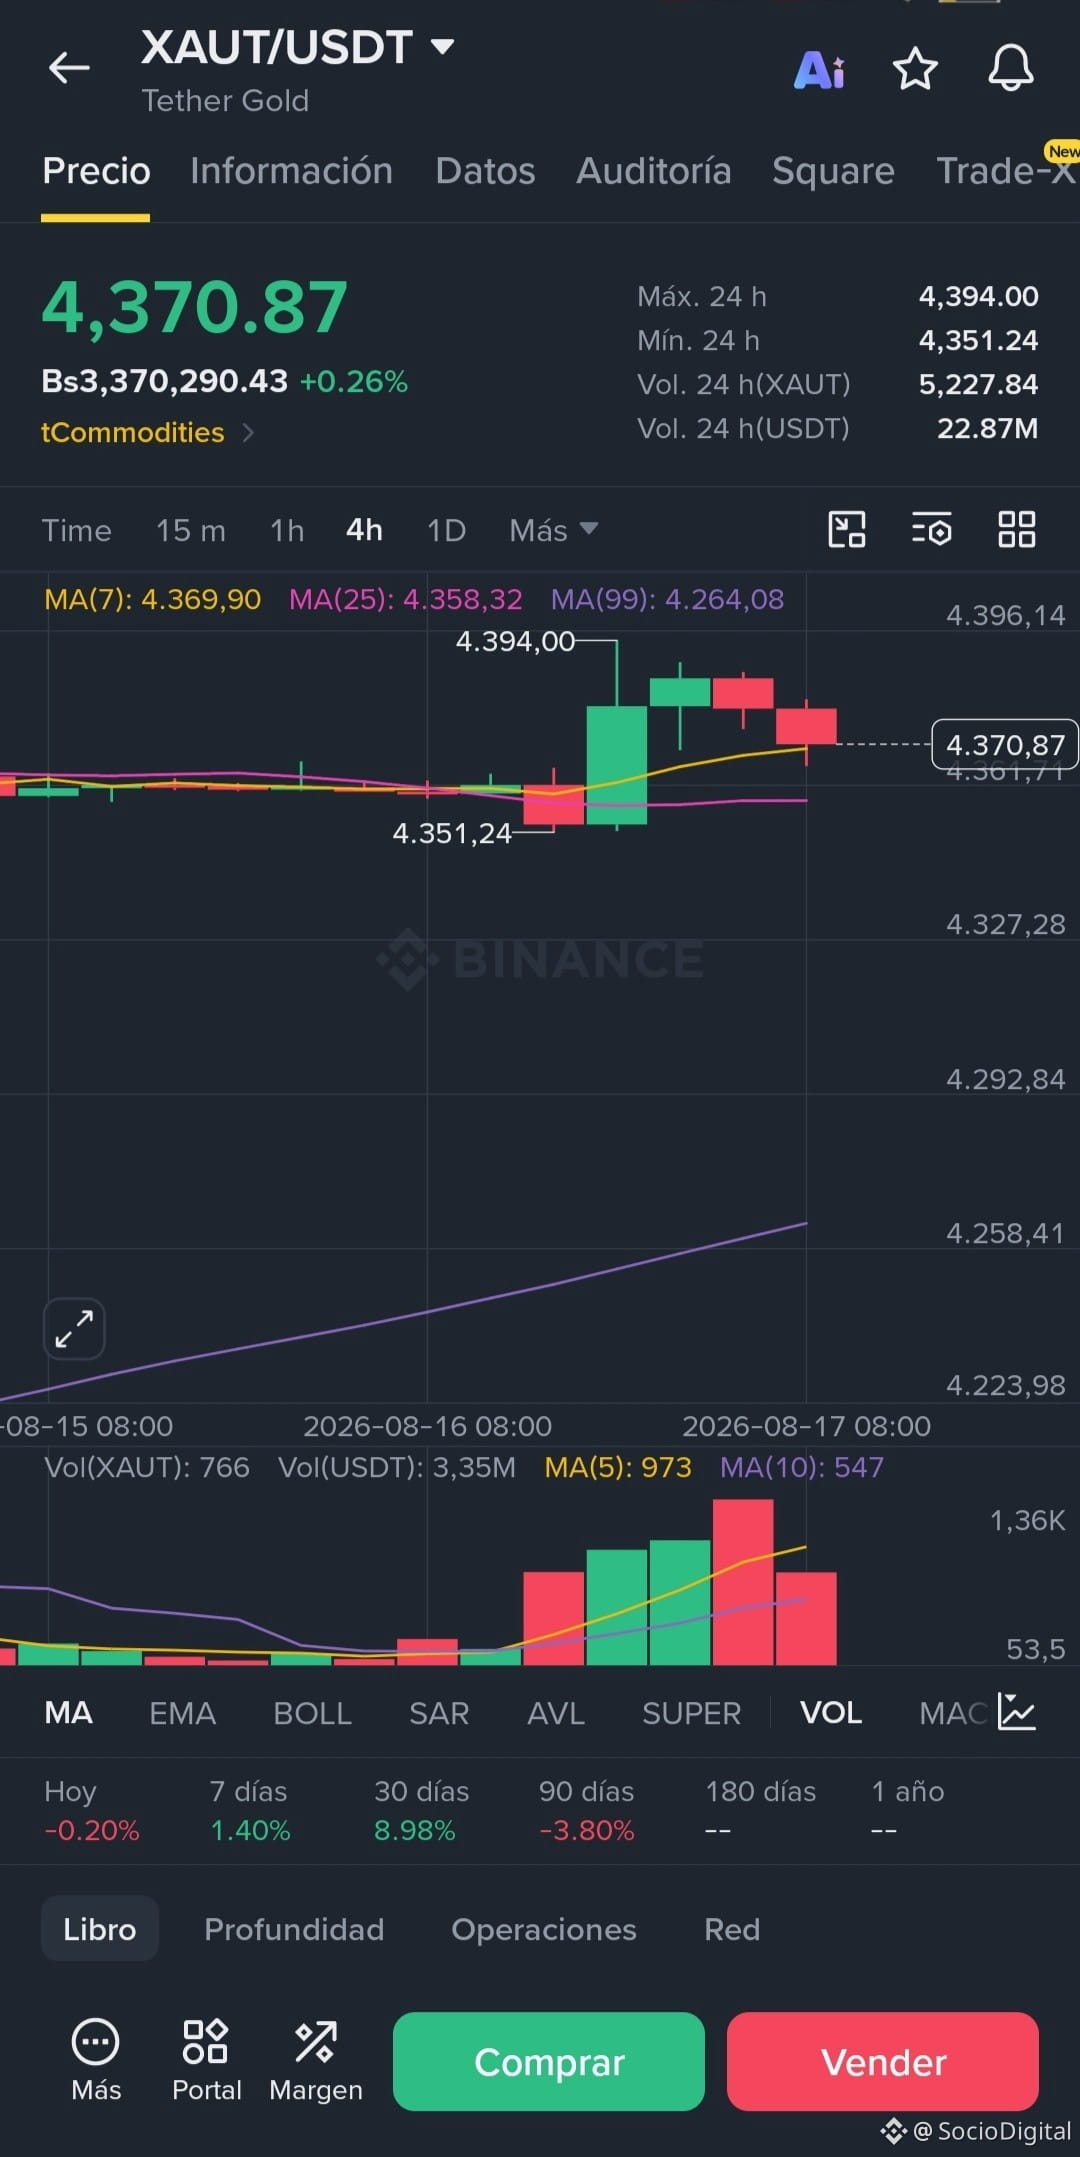Toggle the MA indicator
Viewport: 1080px width, 2157px height.
coord(68,1713)
